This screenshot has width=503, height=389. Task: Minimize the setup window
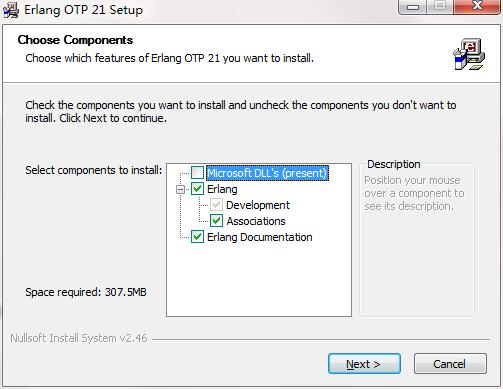[x=413, y=6]
